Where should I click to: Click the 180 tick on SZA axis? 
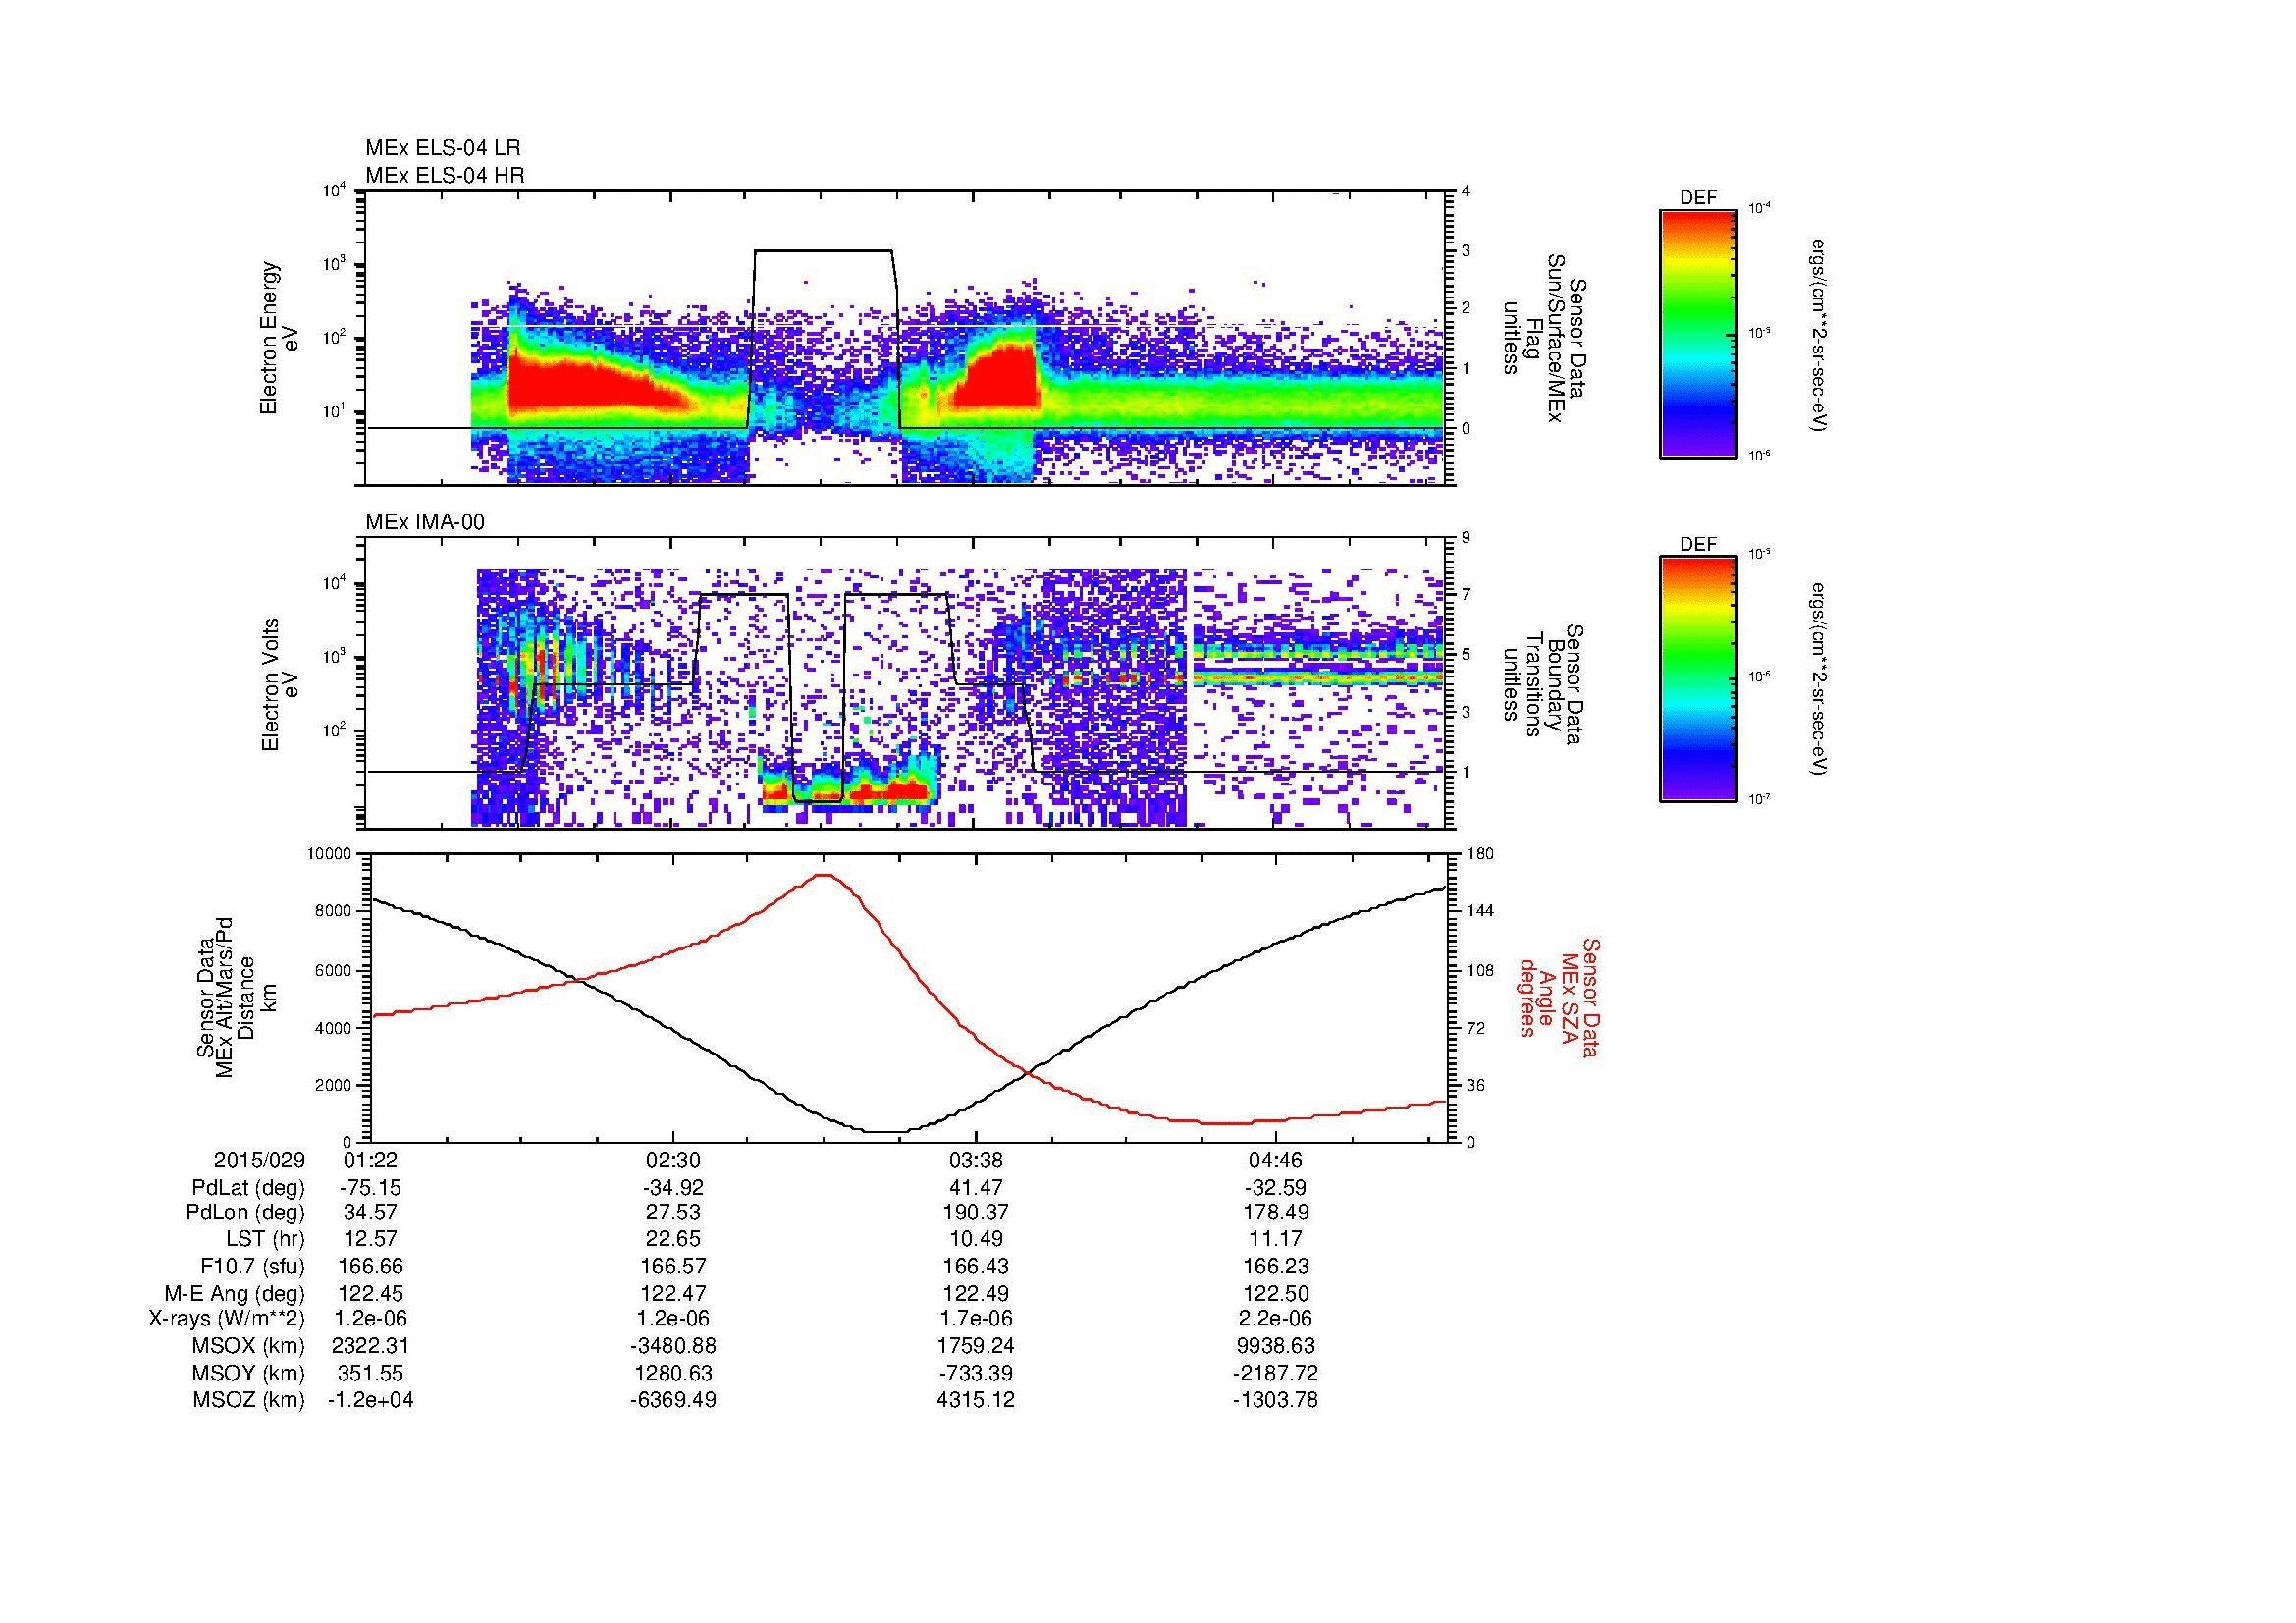coord(1479,854)
